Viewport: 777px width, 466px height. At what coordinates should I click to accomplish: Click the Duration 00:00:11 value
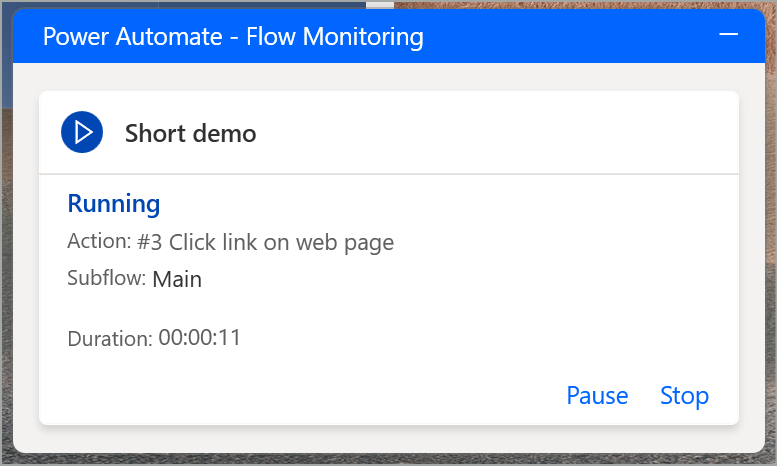pos(200,338)
